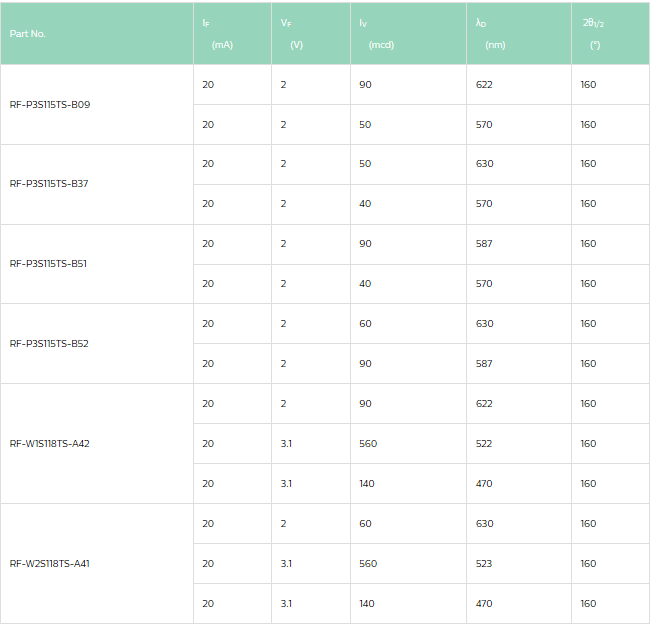The image size is (650, 624).
Task: Click the 622 wavelength cell for RF-P3S115TS-B09
Action: pos(484,85)
